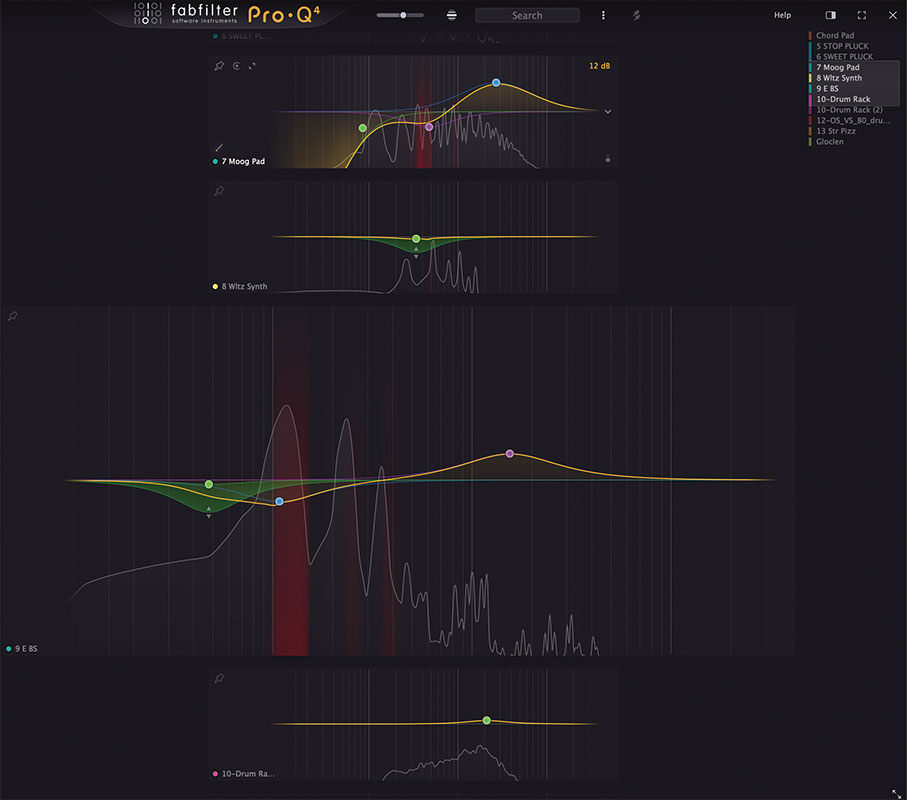Select 12-OS_VS_80_dru... in instance list
Screen dimensions: 907x800
coord(854,120)
